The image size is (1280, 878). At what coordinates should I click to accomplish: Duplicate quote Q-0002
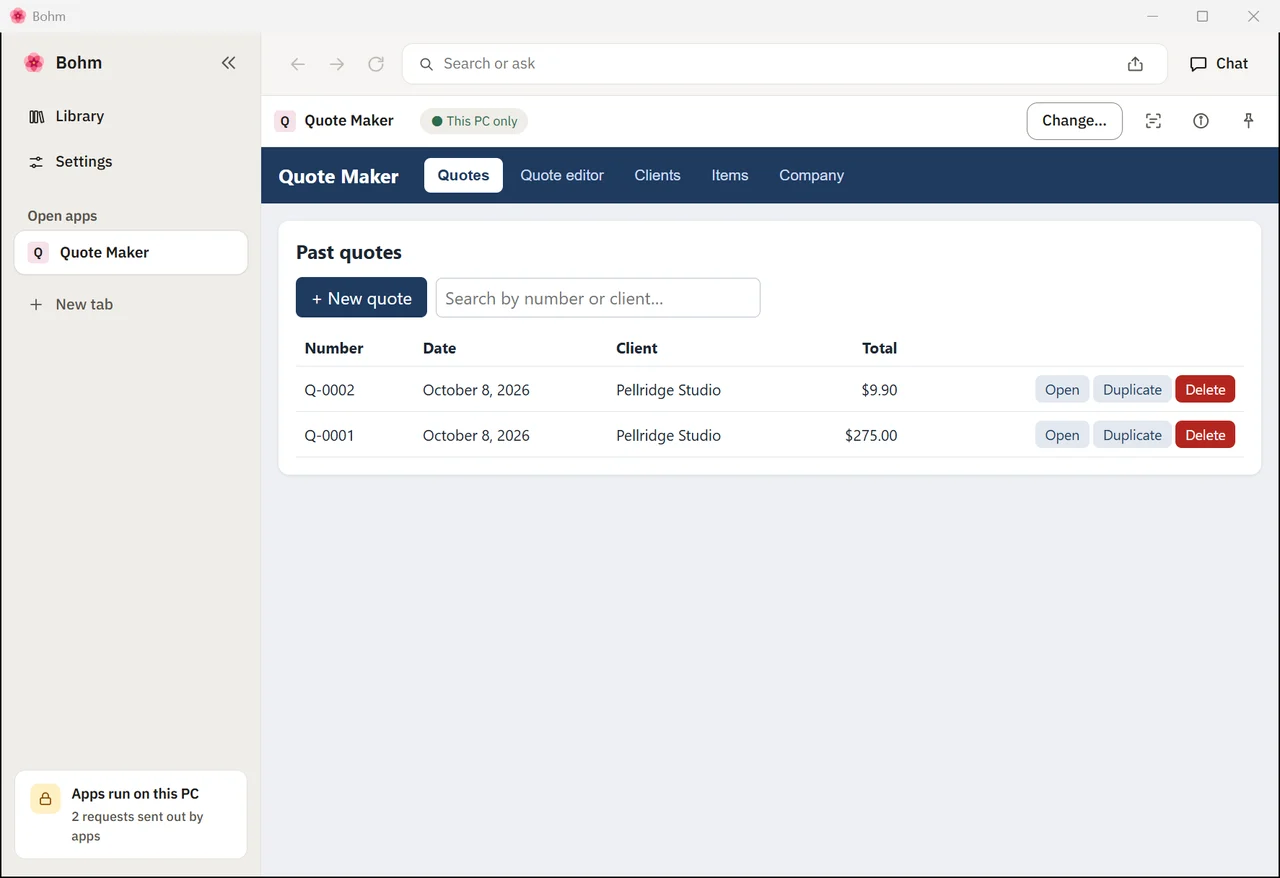click(x=1132, y=390)
